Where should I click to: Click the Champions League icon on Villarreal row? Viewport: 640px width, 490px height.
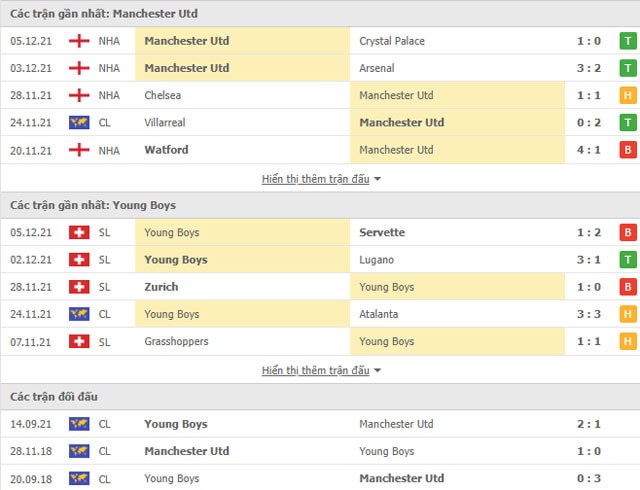tap(78, 123)
